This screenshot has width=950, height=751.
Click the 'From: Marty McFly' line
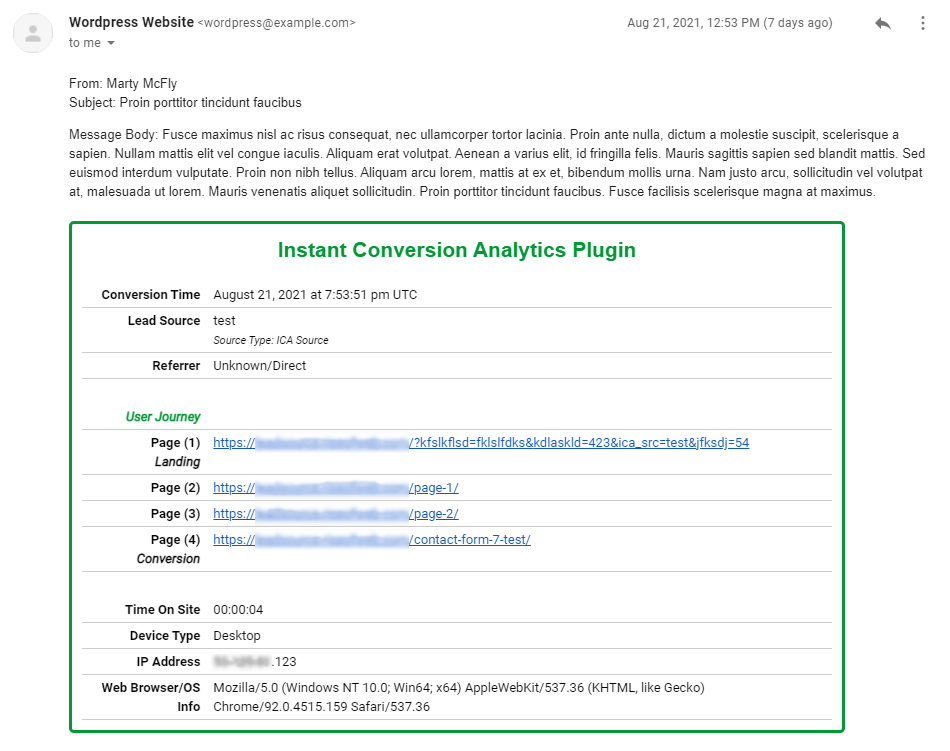point(123,84)
